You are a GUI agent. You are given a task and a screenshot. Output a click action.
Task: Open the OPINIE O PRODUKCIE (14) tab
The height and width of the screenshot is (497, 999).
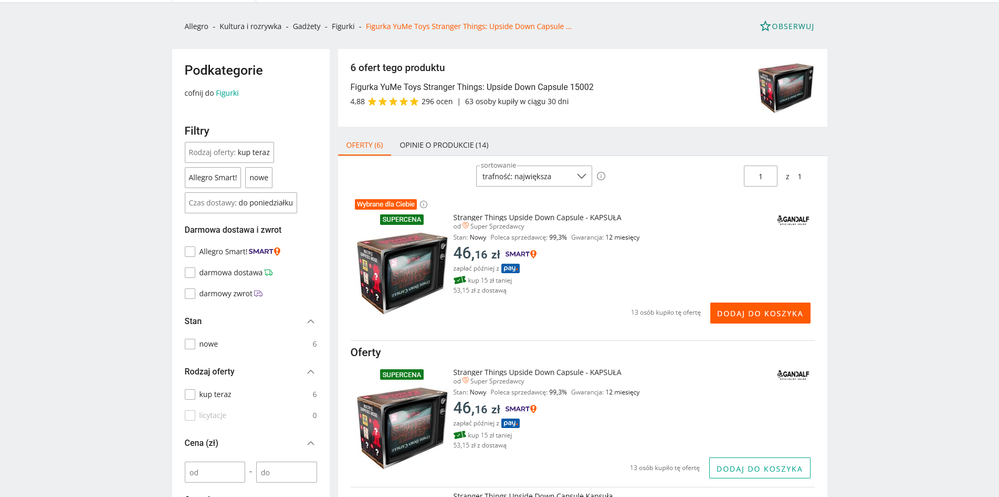click(444, 145)
